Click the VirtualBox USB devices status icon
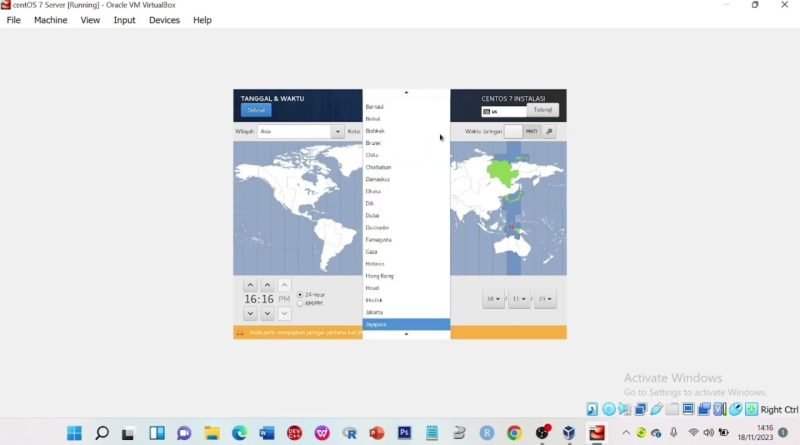 656,409
